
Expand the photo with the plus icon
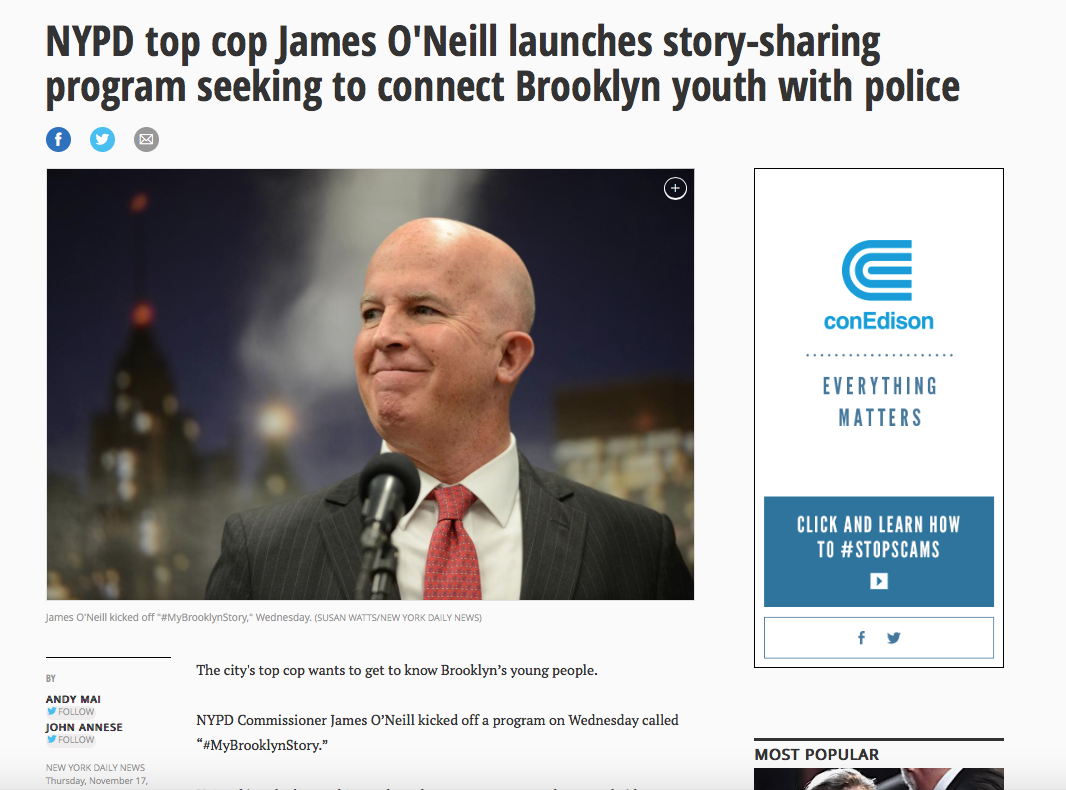(675, 188)
